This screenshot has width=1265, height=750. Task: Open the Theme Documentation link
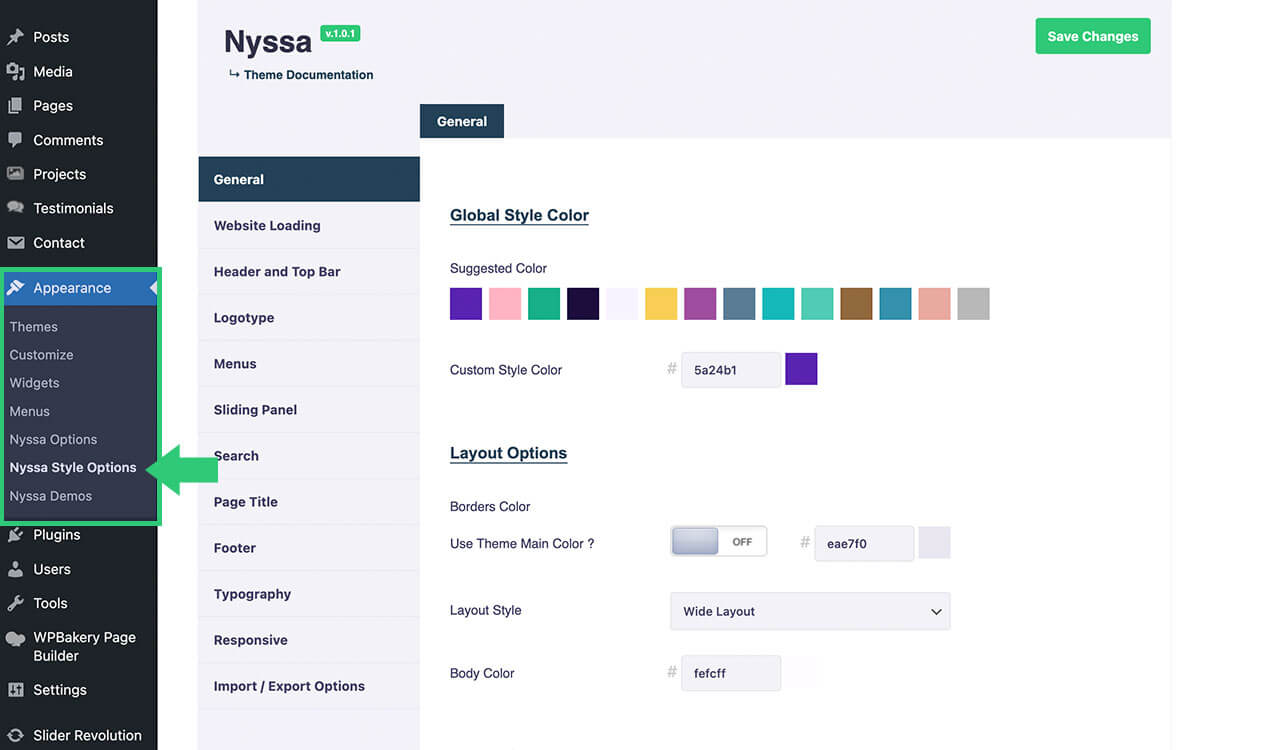coord(308,75)
